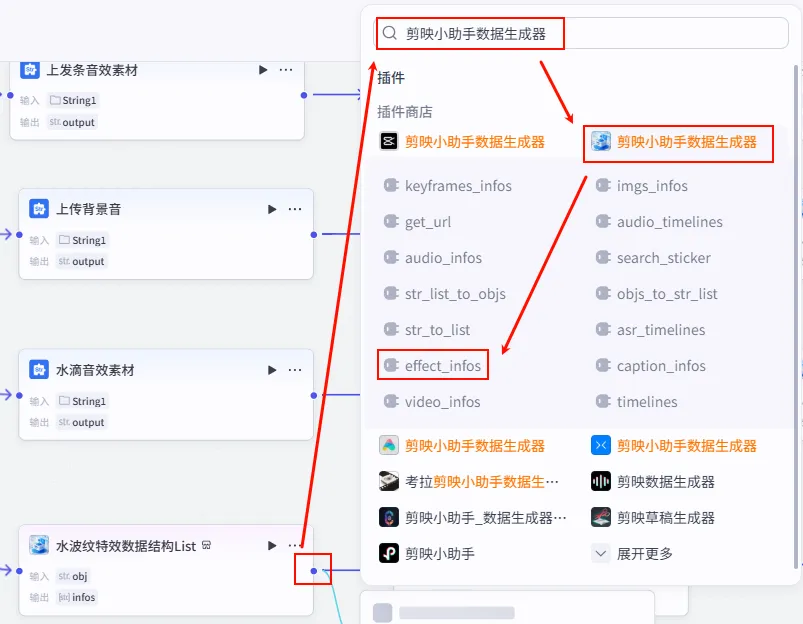Click input port of 水滴音效素材 node
This screenshot has height=624, width=803.
[19, 396]
